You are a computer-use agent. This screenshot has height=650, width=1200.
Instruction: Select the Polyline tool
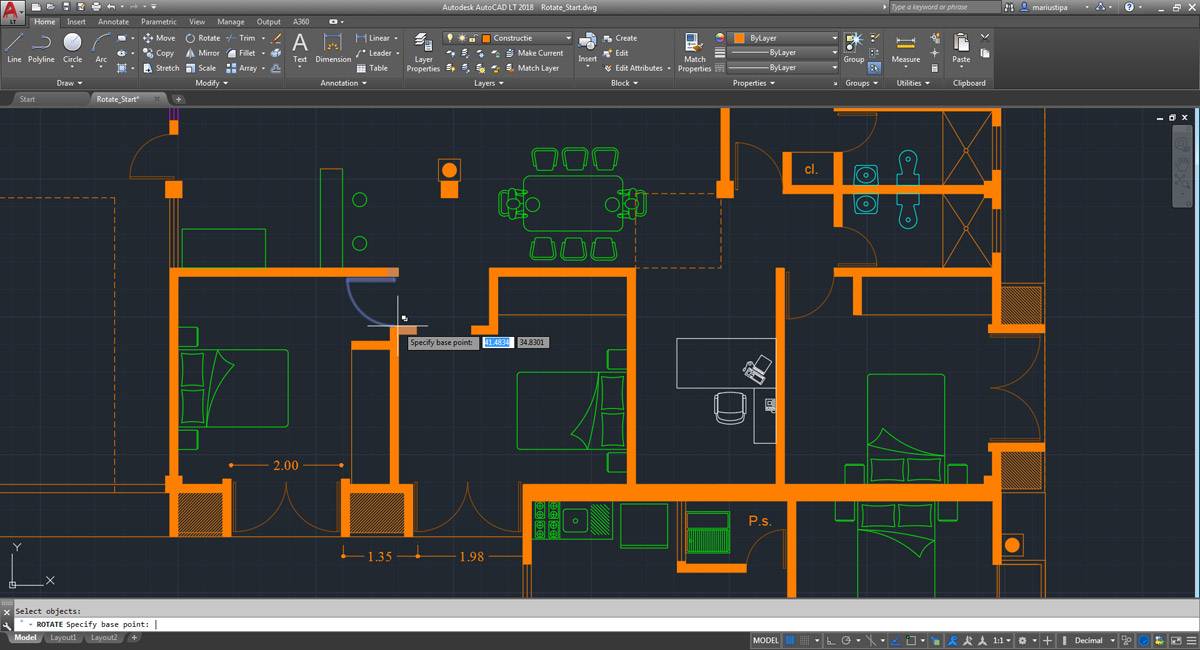(42, 47)
